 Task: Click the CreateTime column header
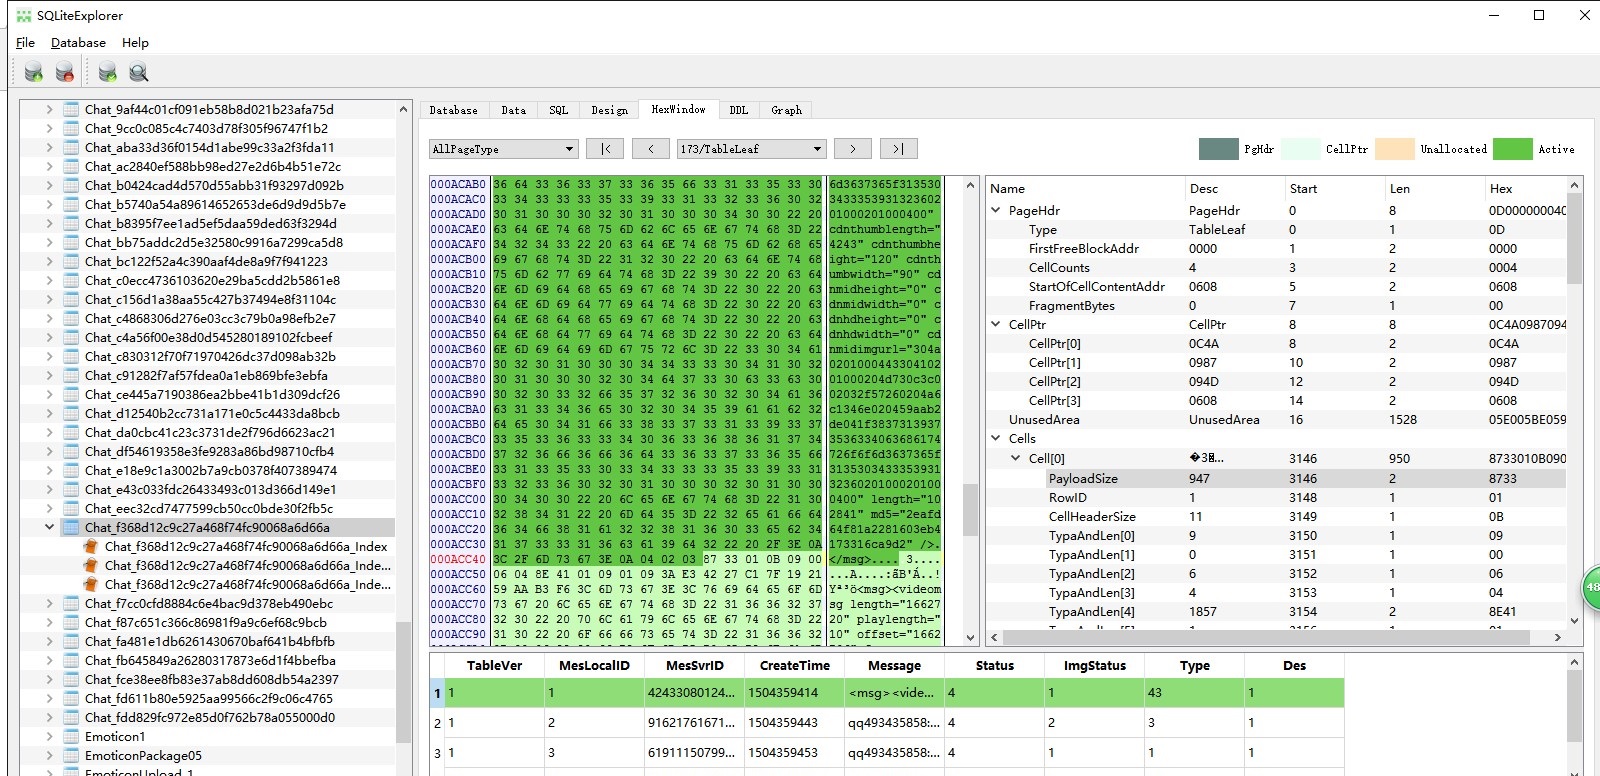tap(794, 665)
